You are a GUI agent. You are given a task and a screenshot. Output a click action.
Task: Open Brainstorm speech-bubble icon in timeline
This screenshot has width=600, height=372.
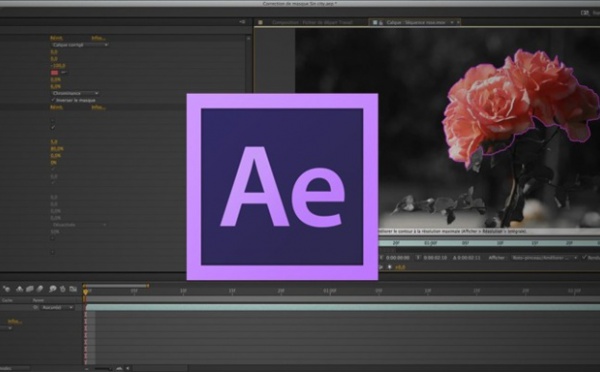coord(53,289)
